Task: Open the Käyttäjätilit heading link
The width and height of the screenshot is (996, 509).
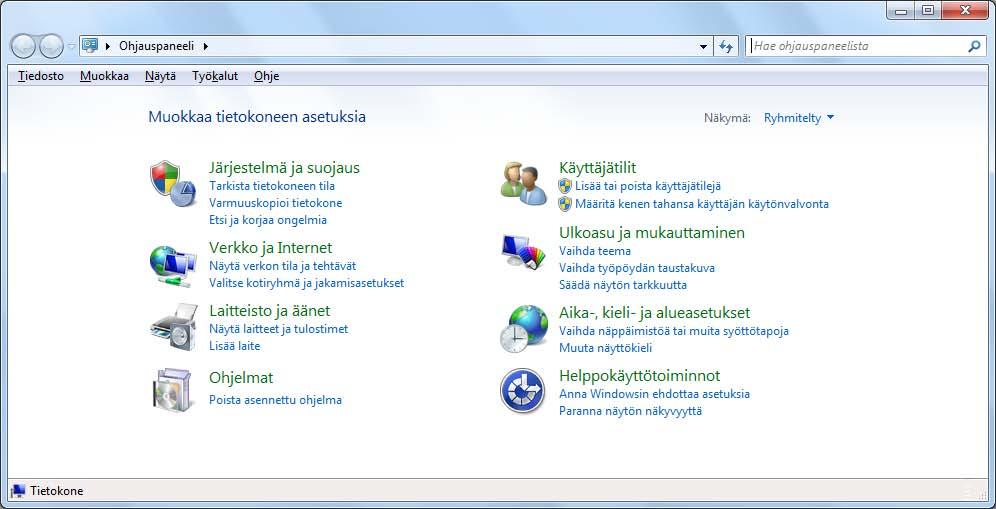Action: 598,168
